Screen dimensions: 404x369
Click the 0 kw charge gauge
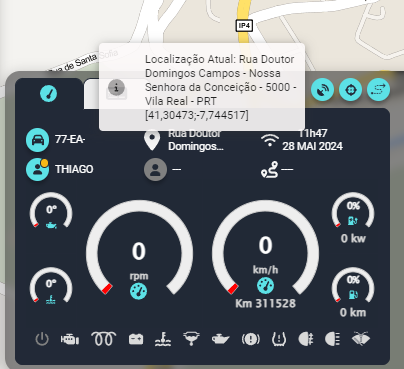click(353, 218)
